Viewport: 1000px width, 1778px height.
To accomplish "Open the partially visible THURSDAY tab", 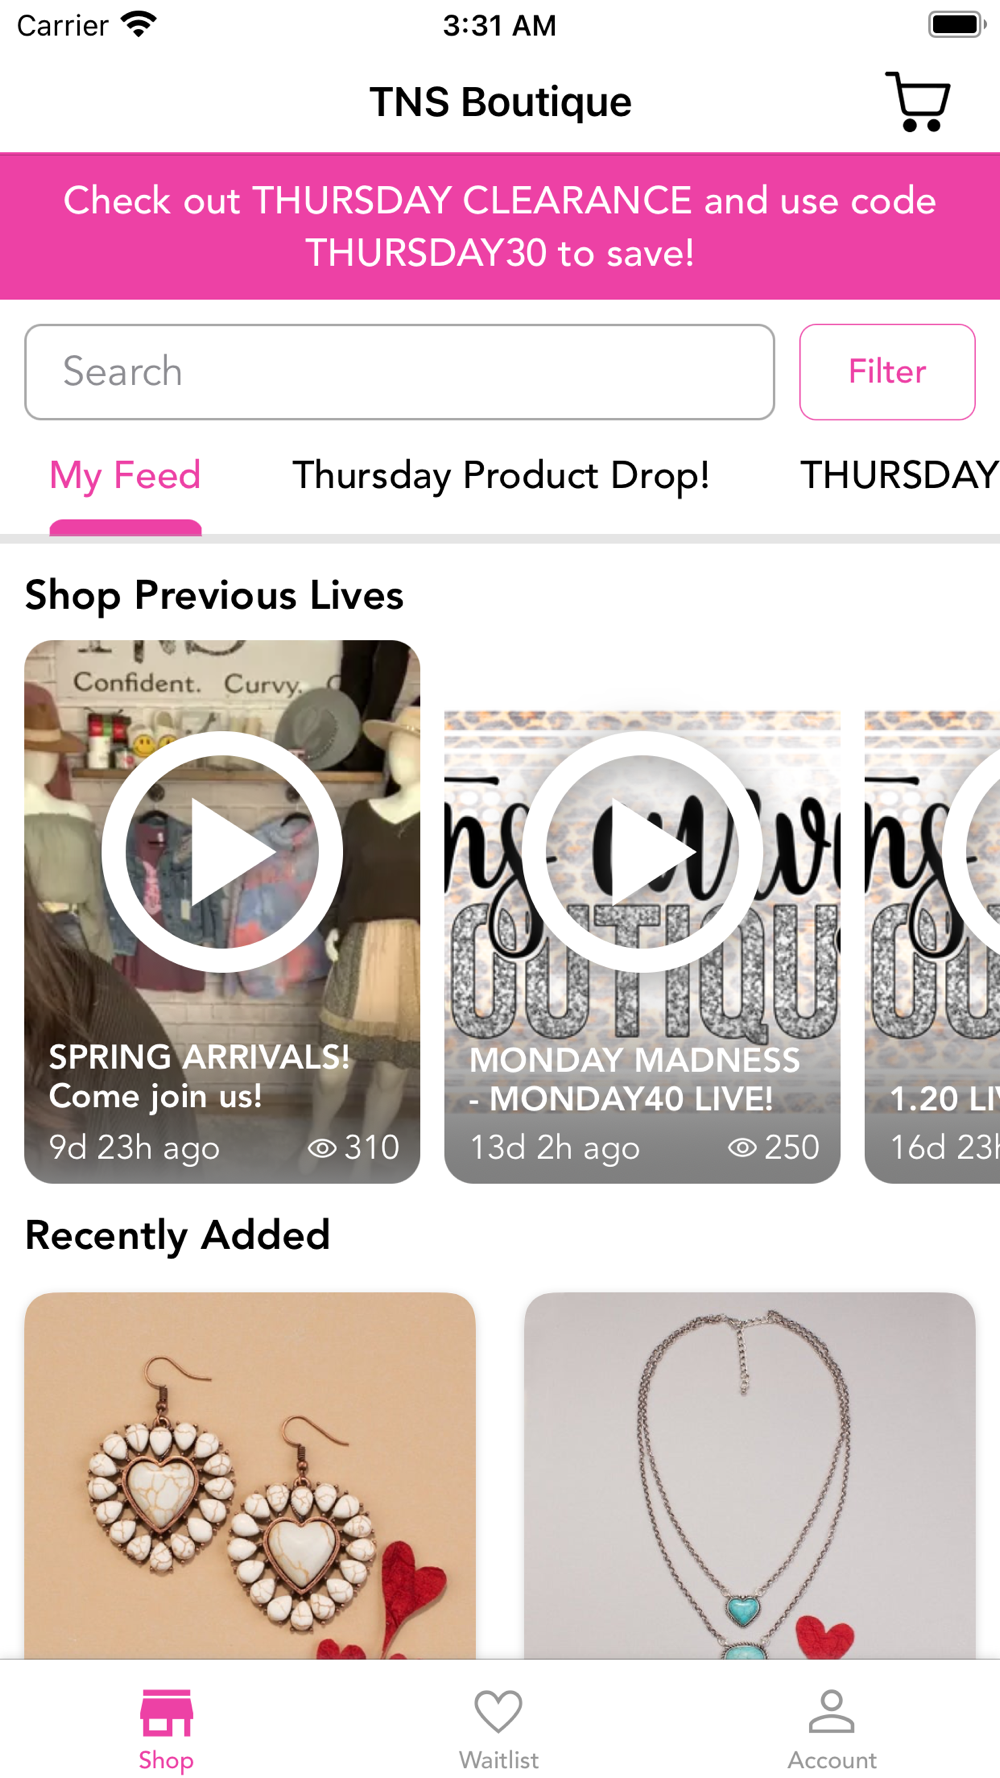I will pyautogui.click(x=899, y=475).
